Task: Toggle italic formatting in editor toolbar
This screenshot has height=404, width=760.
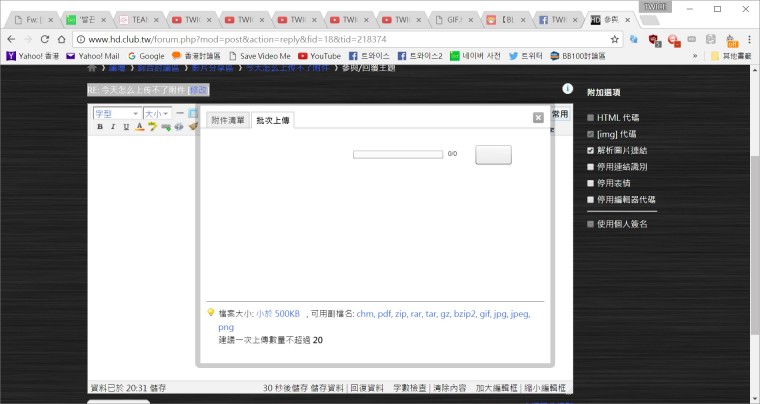Action: 113,127
